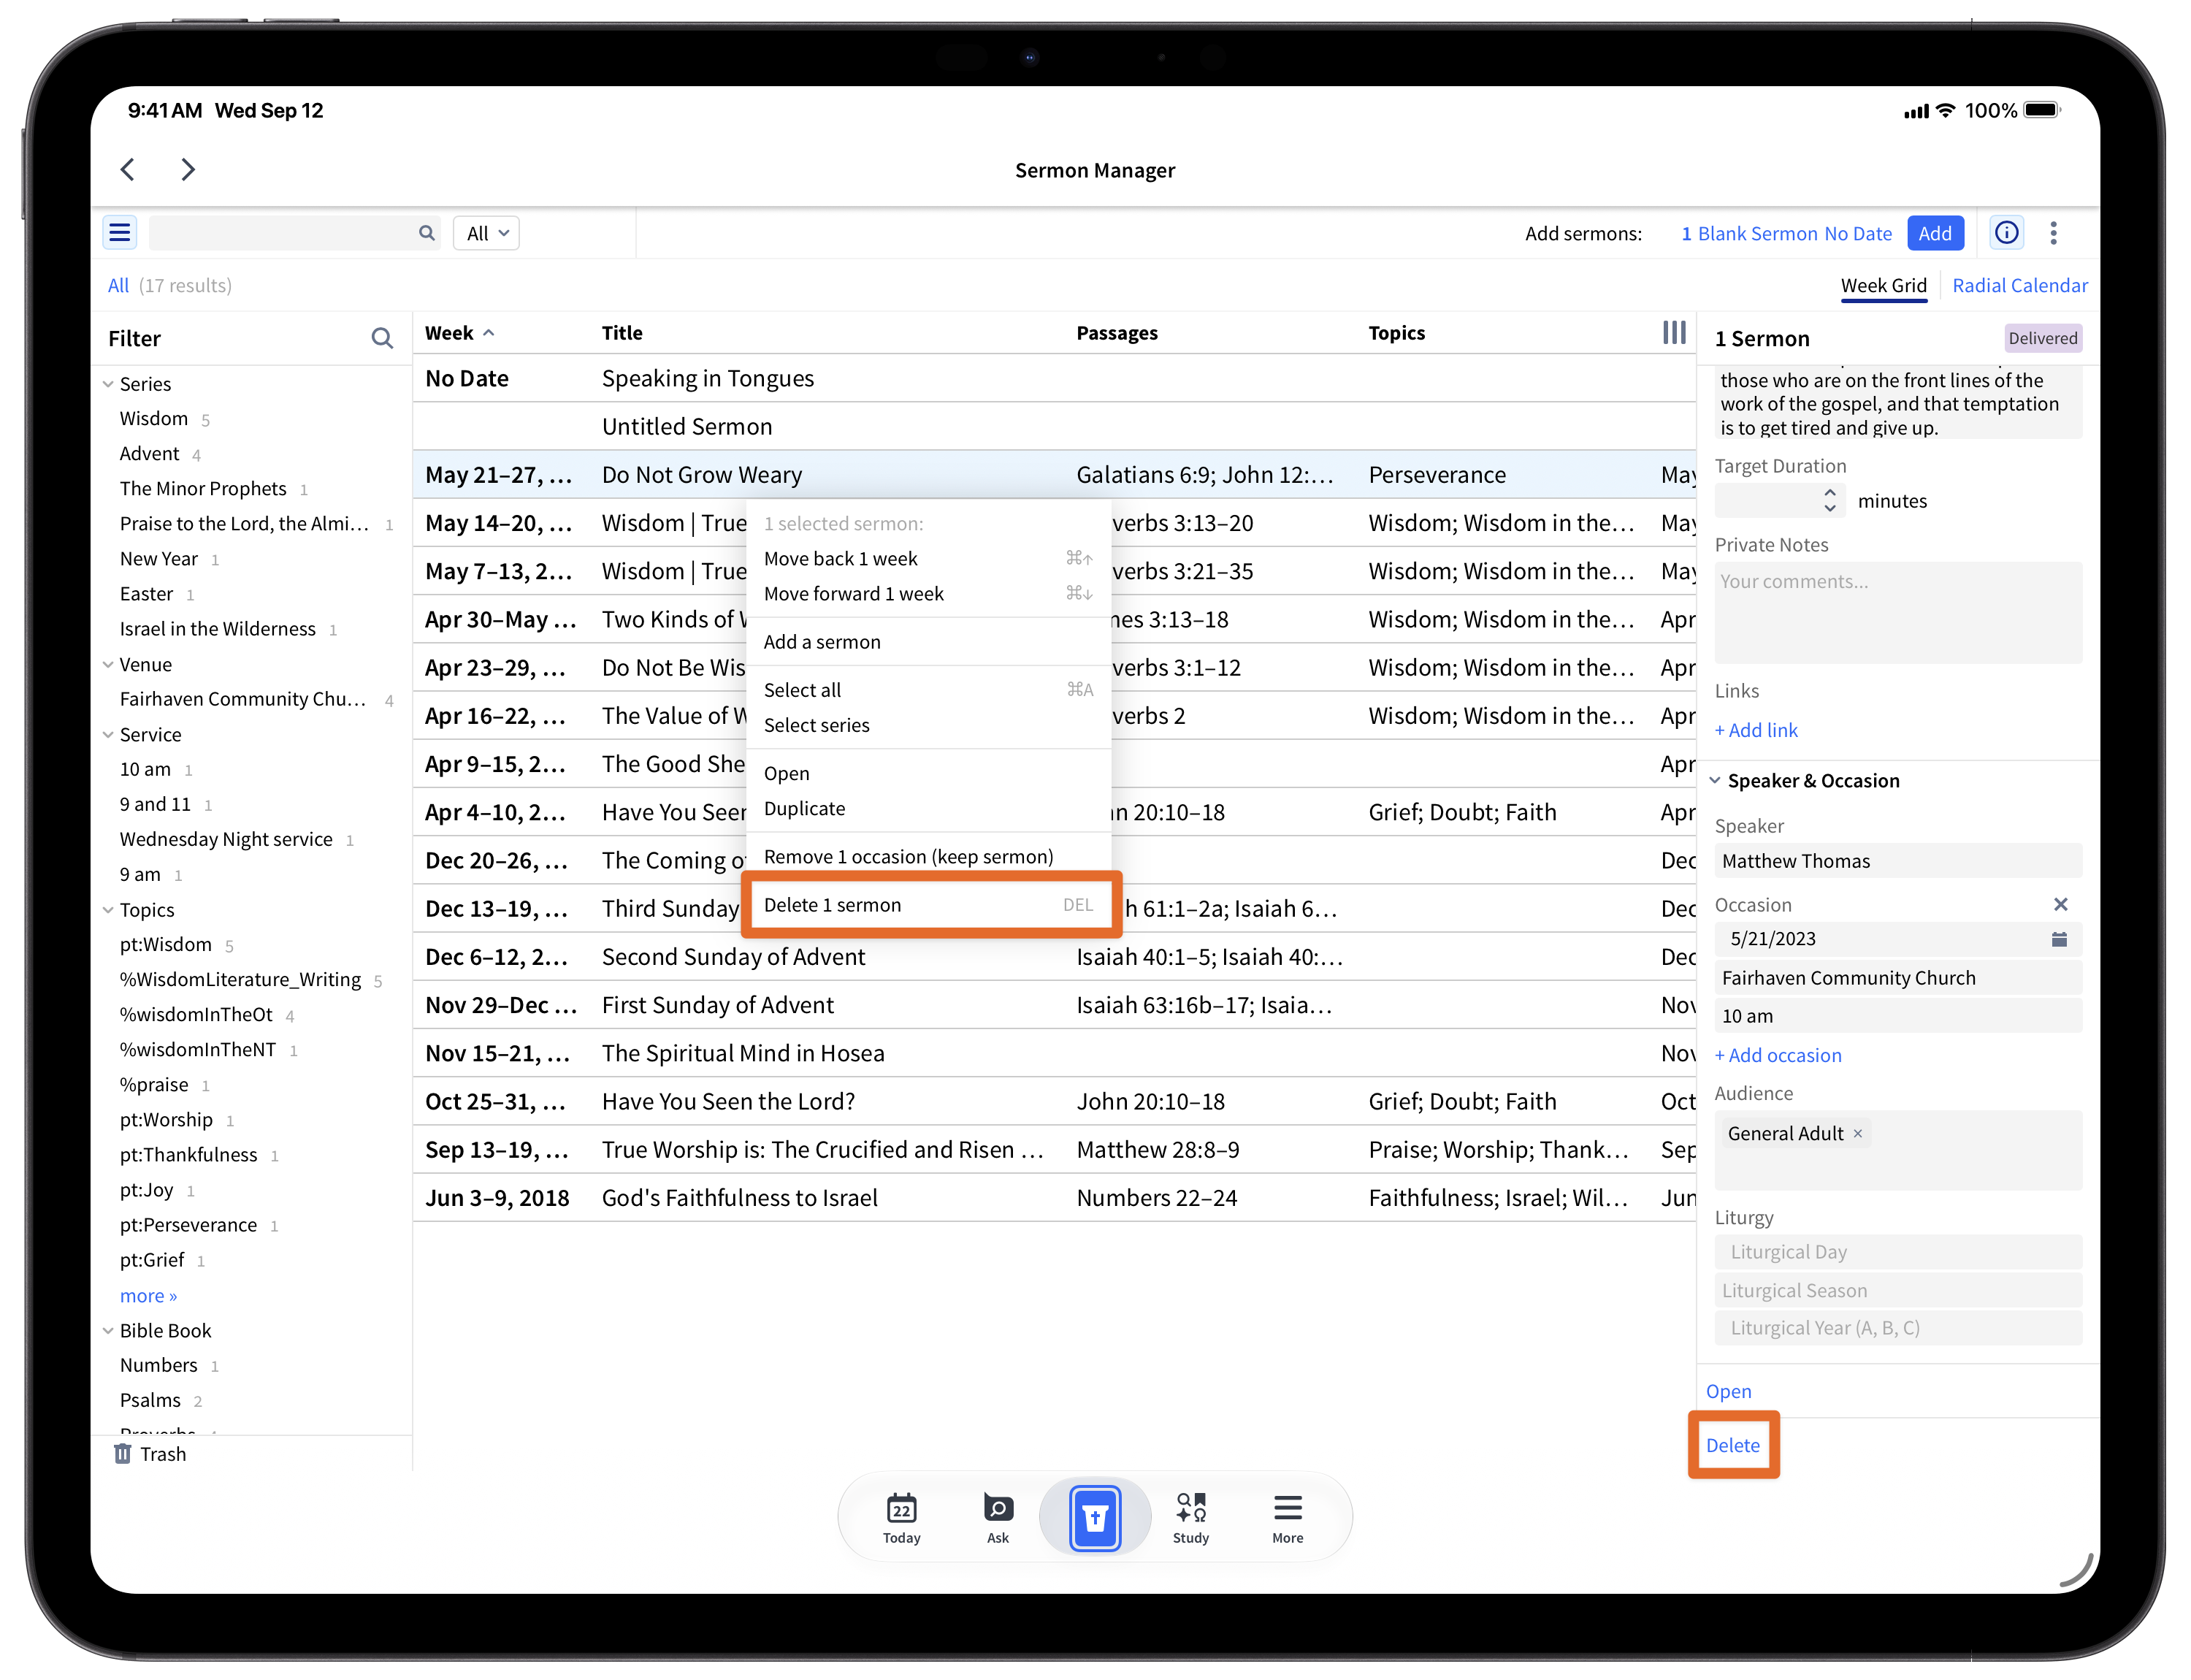
Task: Show more topics with more »
Action: [148, 1296]
